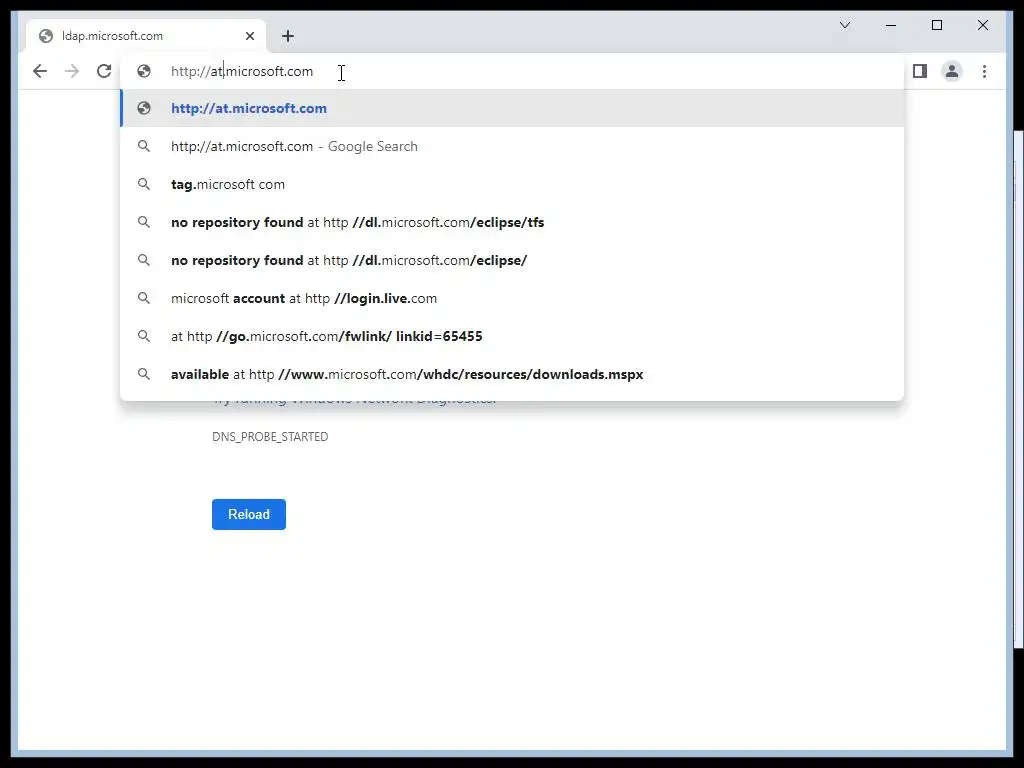Go back using the back arrow
This screenshot has height=768, width=1024.
coord(40,71)
